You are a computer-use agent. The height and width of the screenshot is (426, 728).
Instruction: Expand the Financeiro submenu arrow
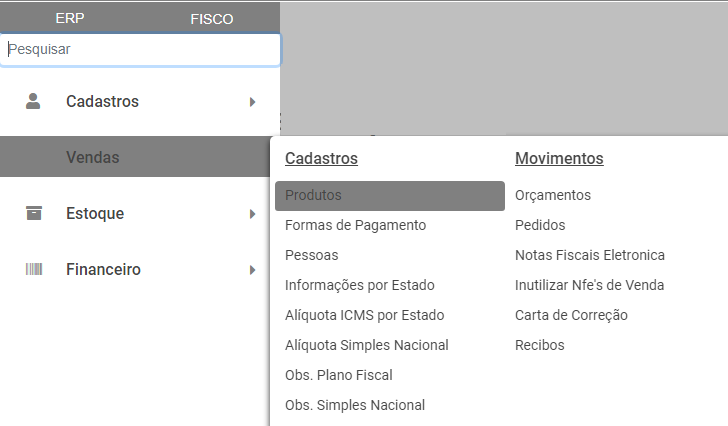253,269
